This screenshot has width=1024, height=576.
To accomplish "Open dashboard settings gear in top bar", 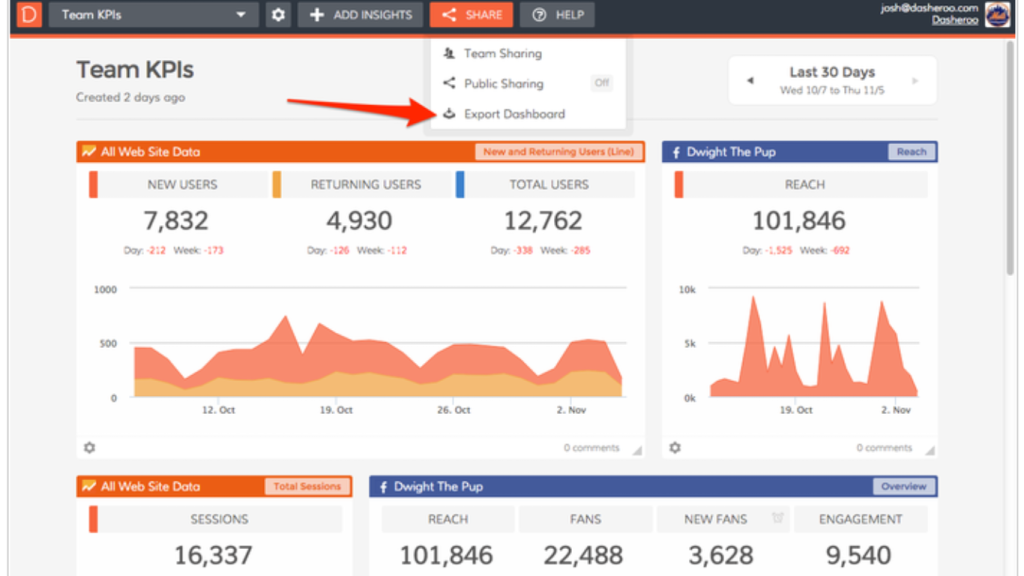I will click(278, 15).
